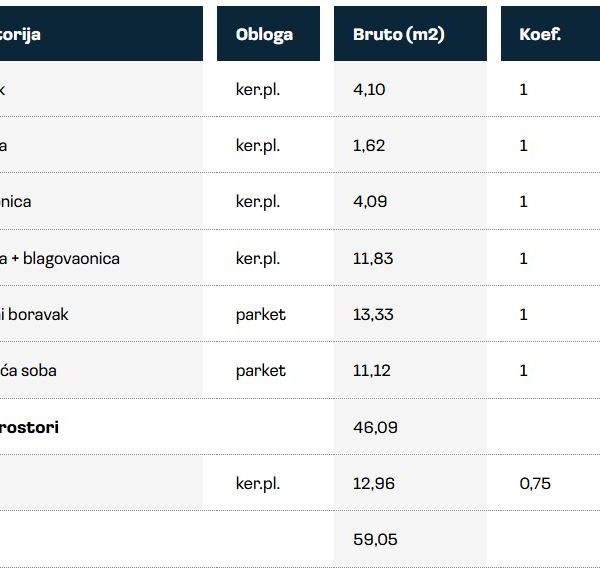Click the 46,09 subtotal value
Screen dimensions: 600x580
(375, 427)
